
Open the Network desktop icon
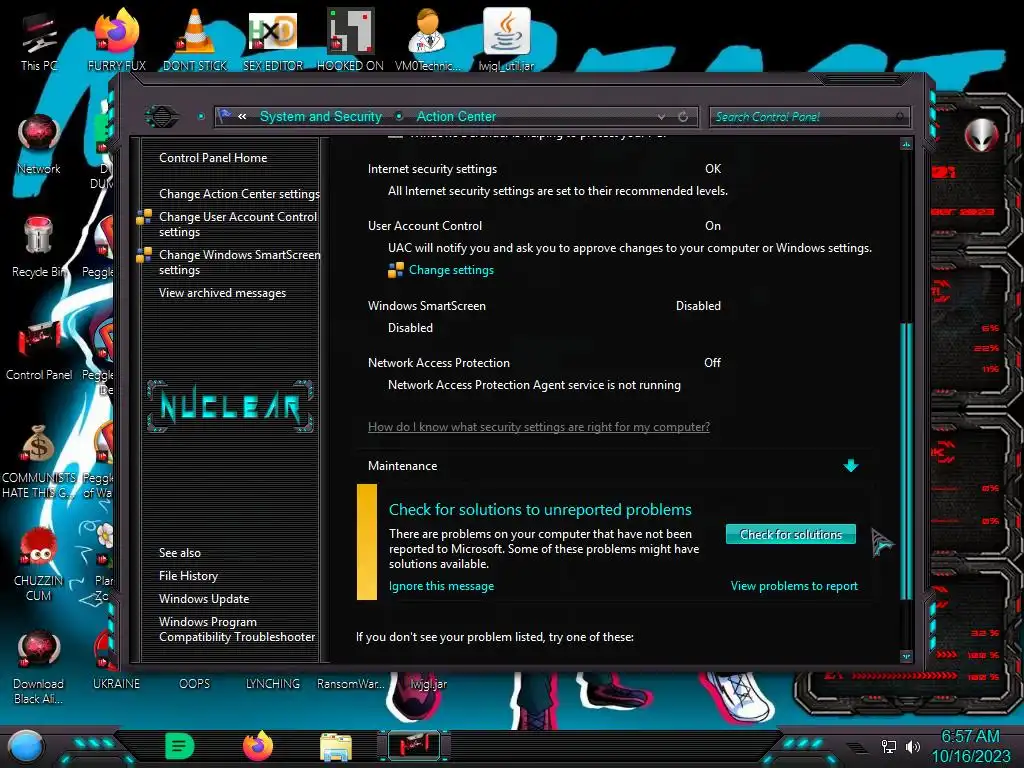(39, 145)
